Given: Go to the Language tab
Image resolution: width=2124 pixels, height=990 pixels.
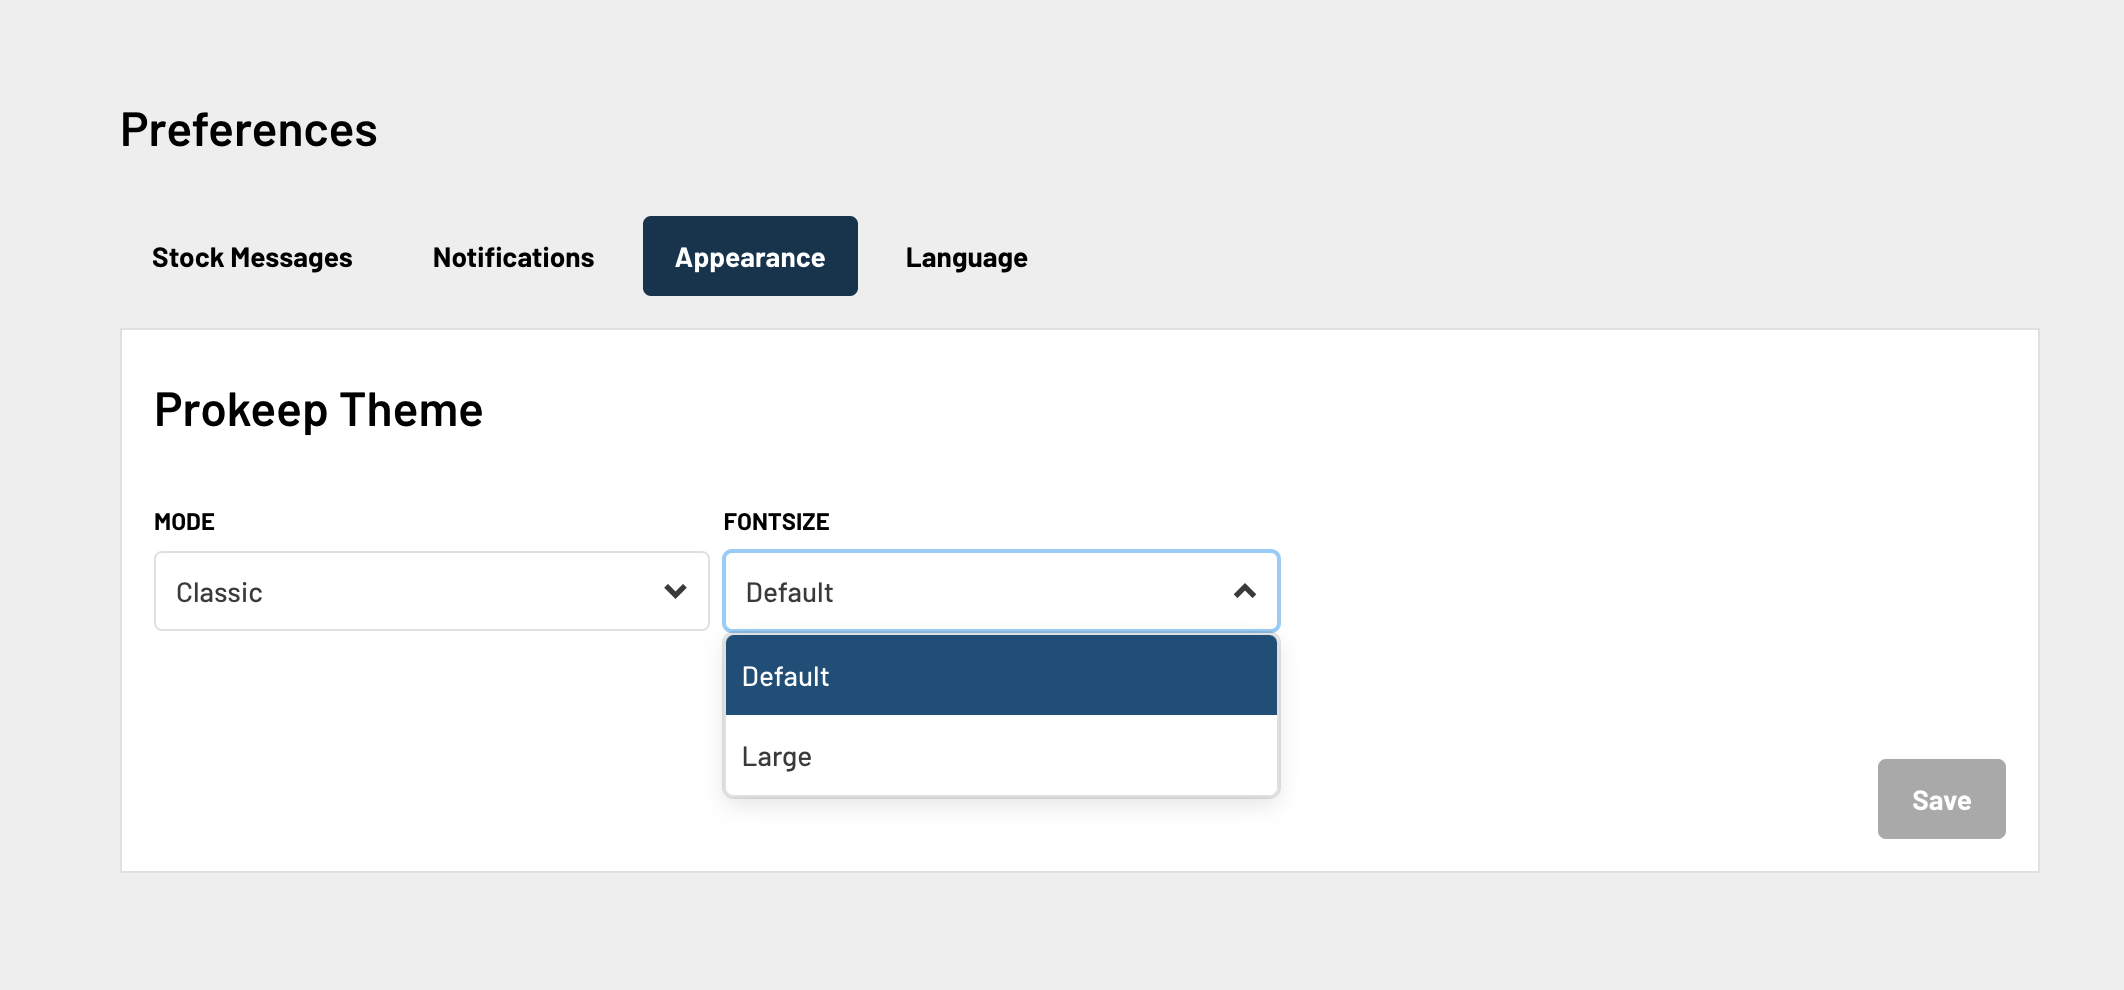Looking at the screenshot, I should tap(966, 257).
